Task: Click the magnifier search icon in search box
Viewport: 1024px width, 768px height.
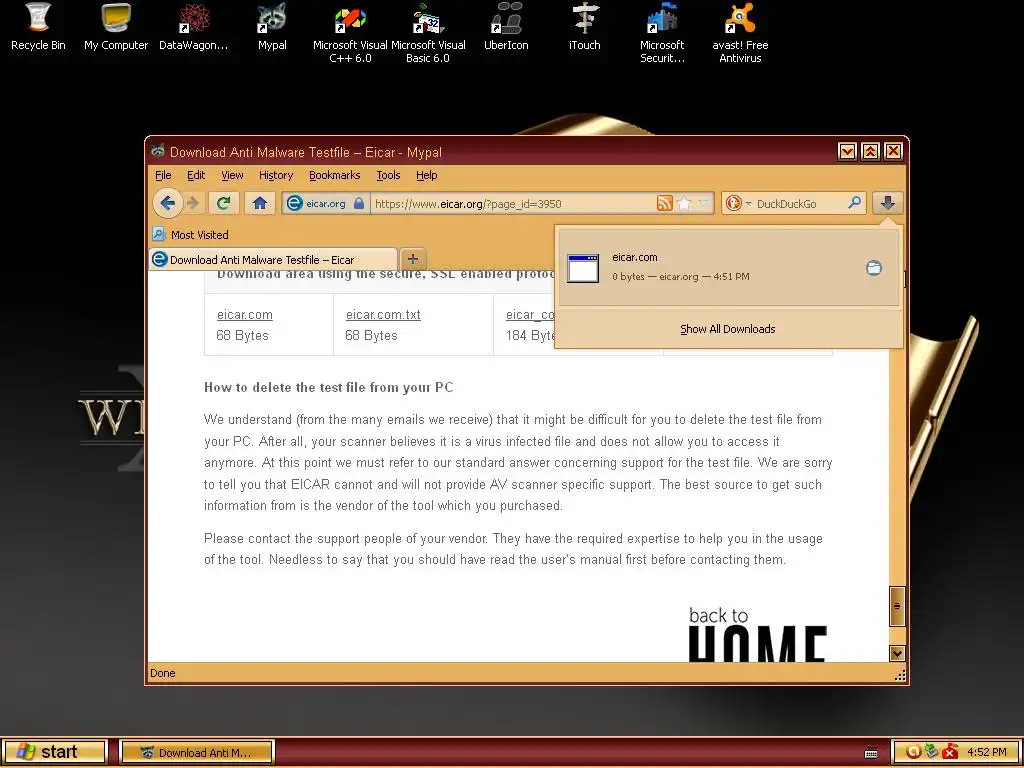Action: point(854,203)
